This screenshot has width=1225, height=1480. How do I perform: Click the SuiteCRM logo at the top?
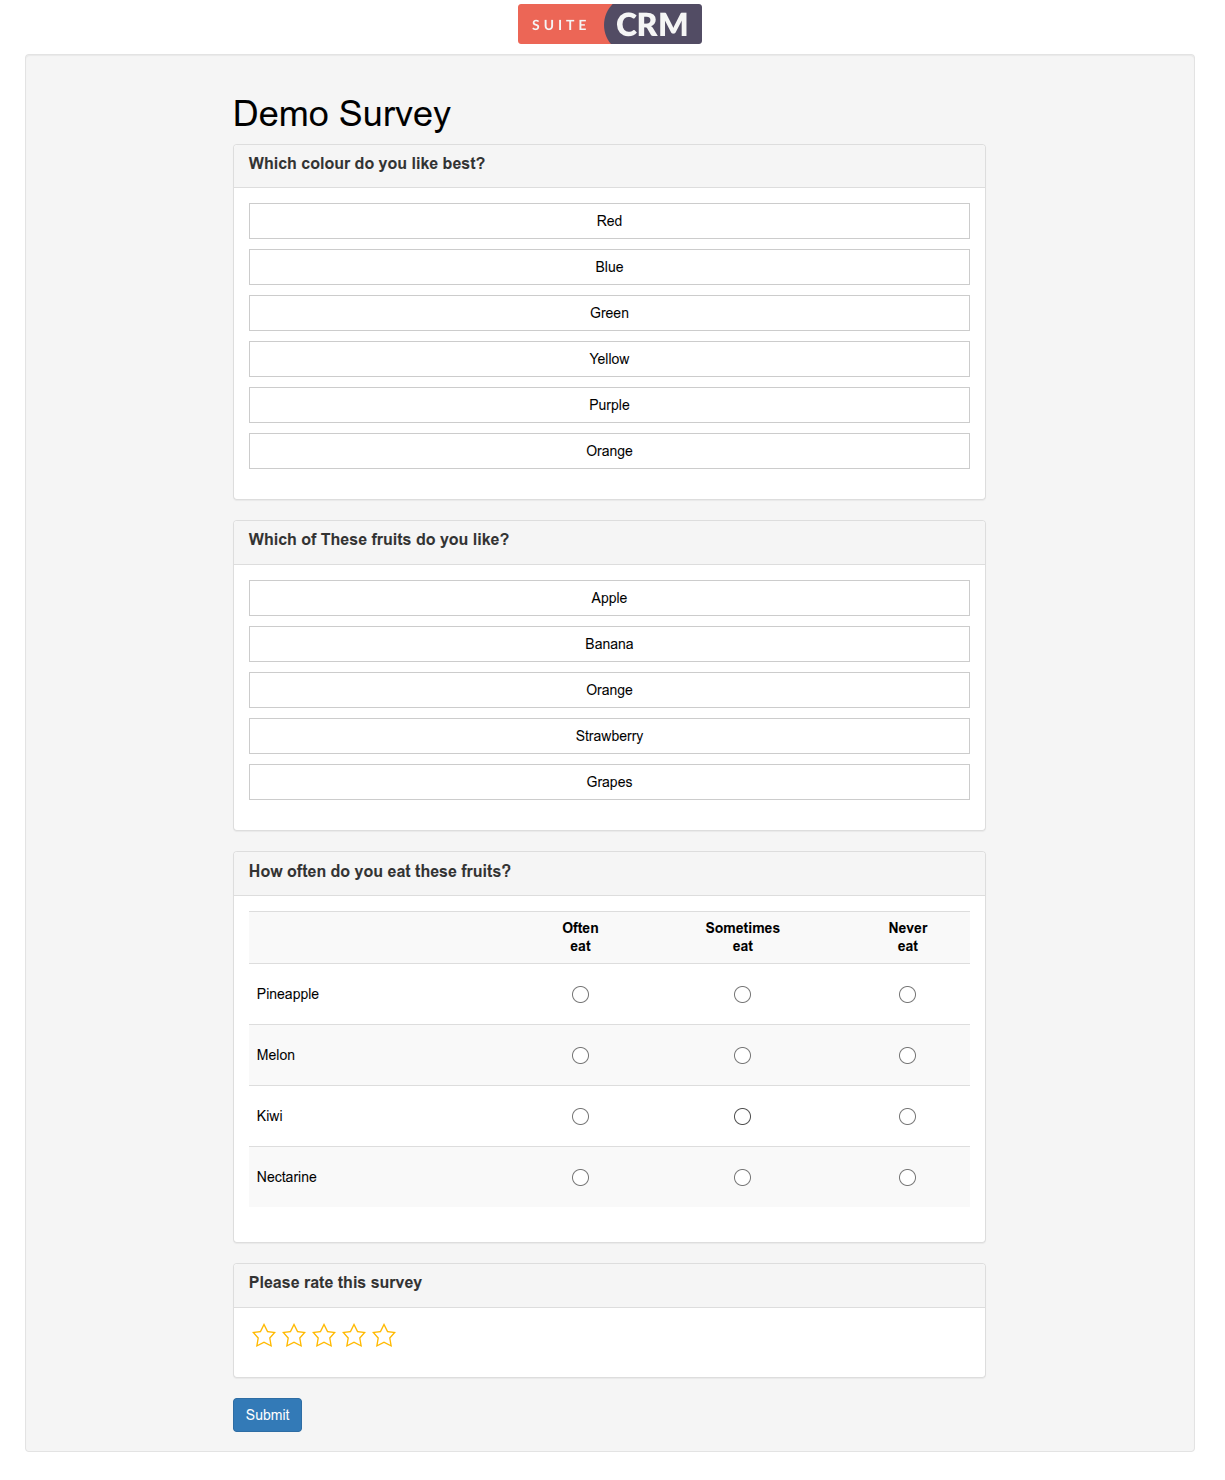point(609,23)
